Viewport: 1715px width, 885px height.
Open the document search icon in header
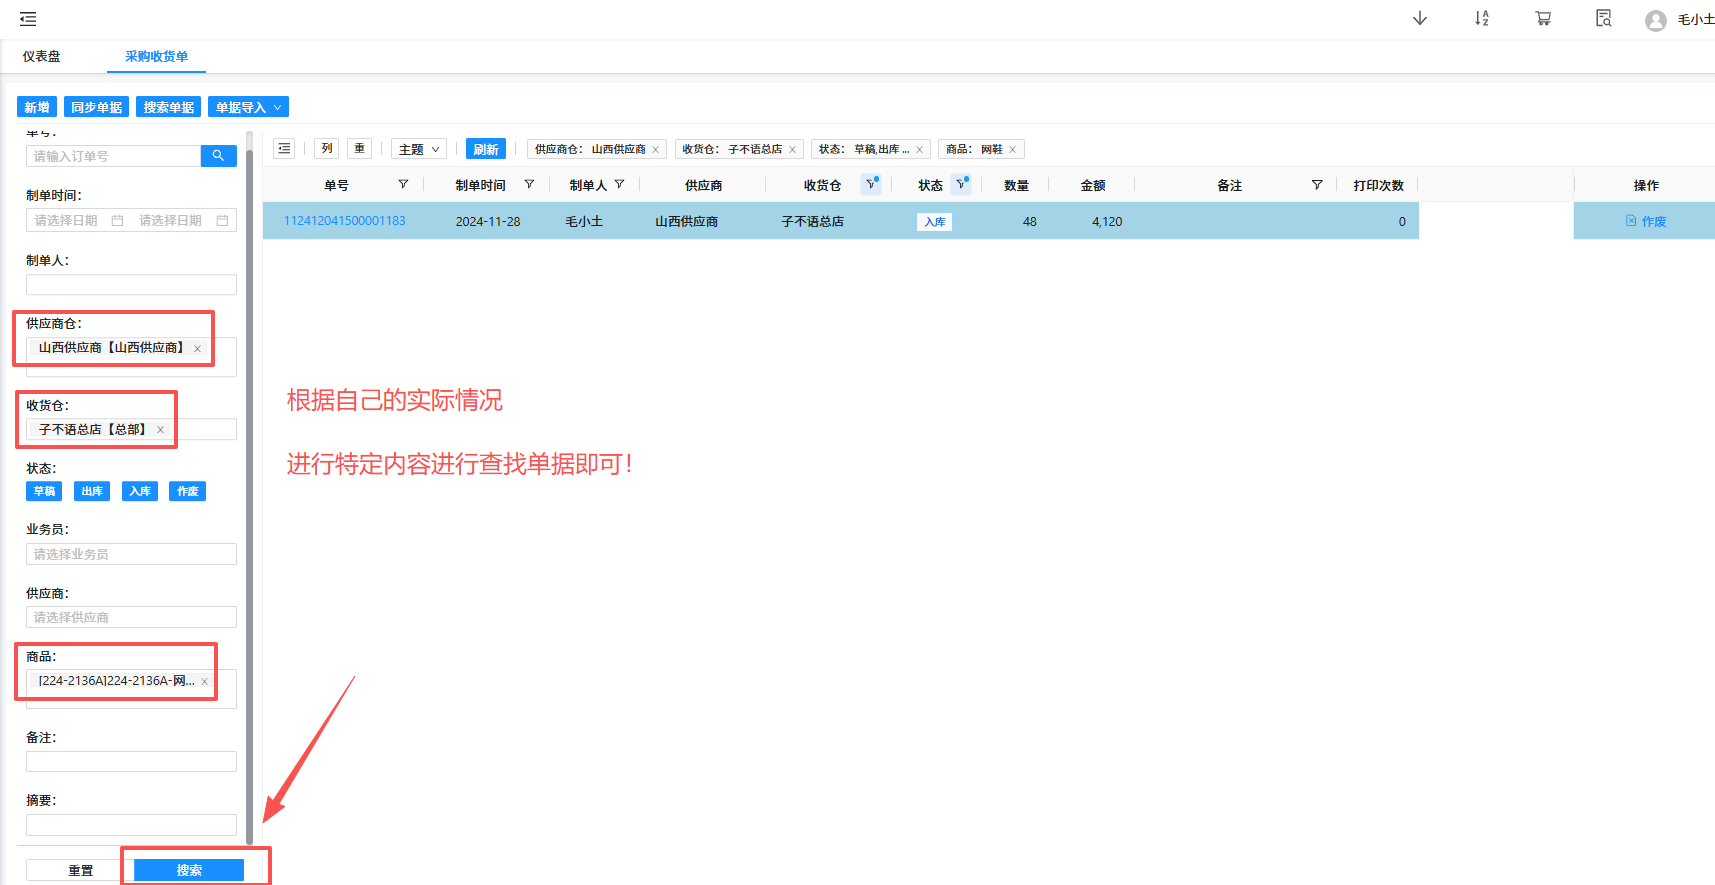point(1603,18)
